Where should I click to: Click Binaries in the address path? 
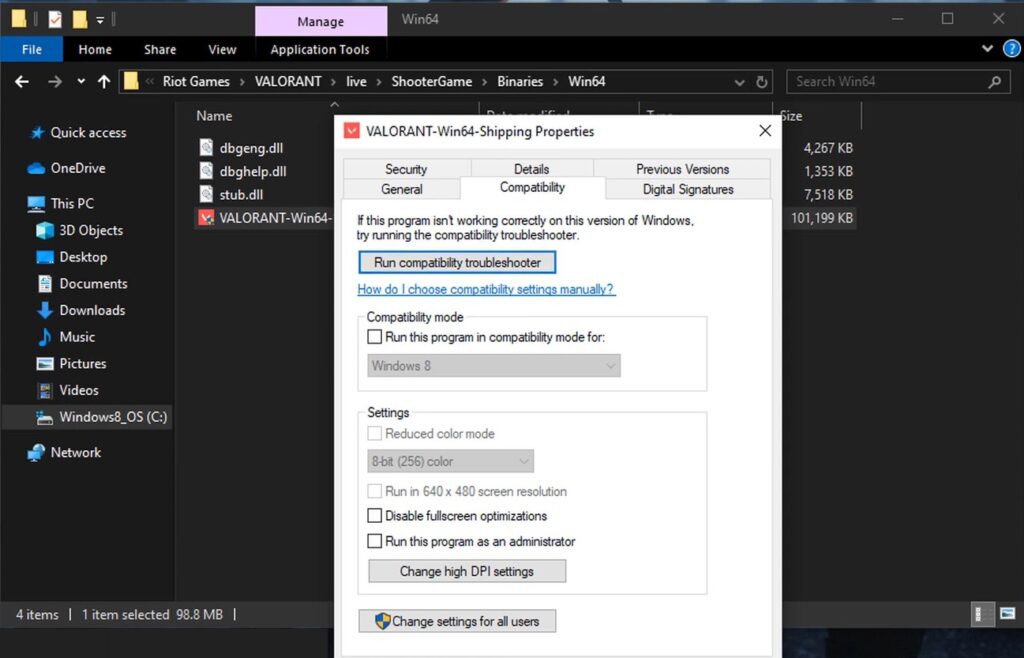(520, 82)
